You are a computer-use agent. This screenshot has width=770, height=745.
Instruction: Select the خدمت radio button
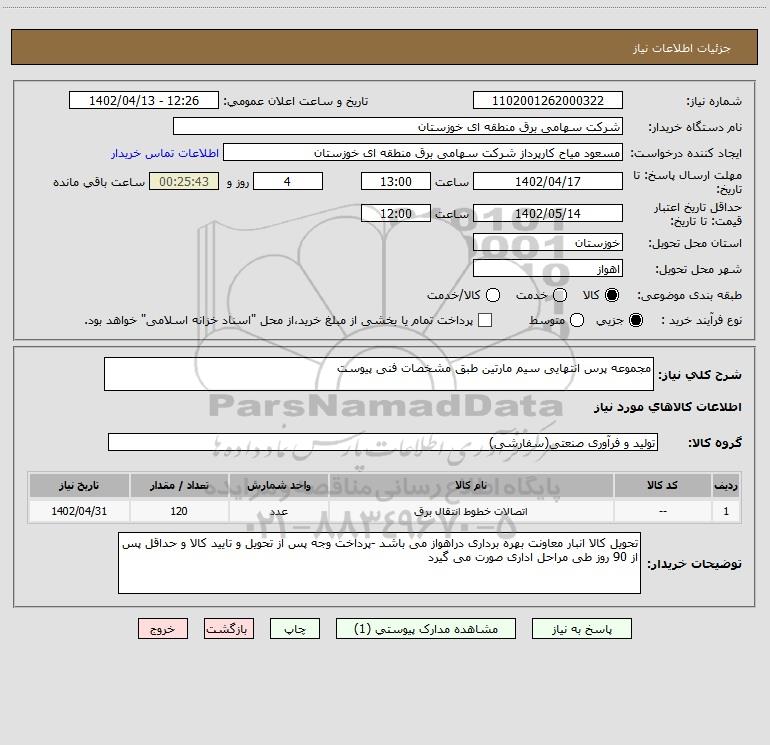(560, 295)
